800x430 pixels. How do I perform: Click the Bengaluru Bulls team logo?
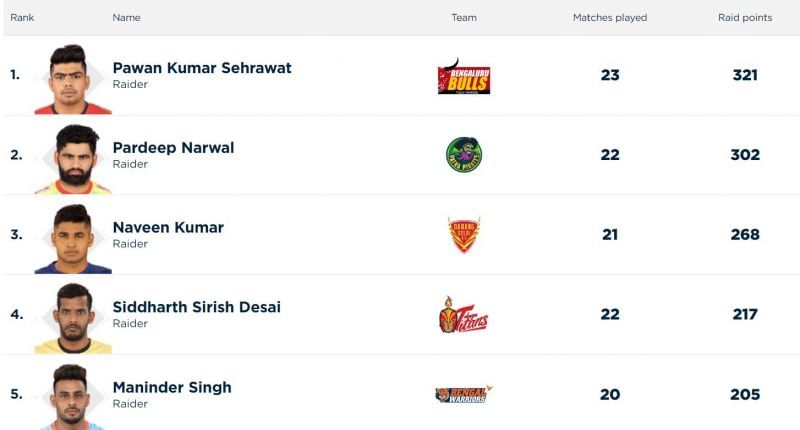464,76
